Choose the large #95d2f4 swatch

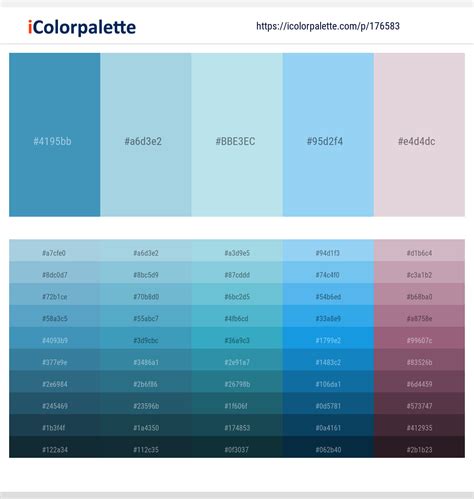click(328, 135)
